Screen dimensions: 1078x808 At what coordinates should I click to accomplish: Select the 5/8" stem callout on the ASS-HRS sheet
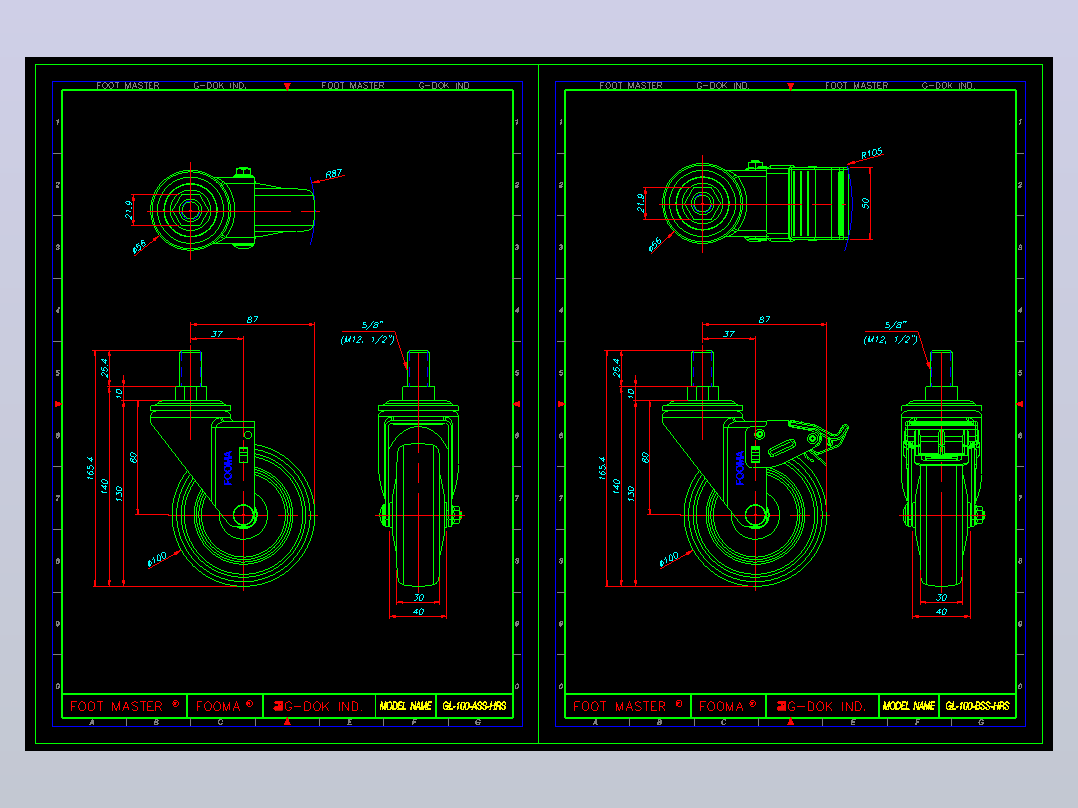pyautogui.click(x=372, y=325)
